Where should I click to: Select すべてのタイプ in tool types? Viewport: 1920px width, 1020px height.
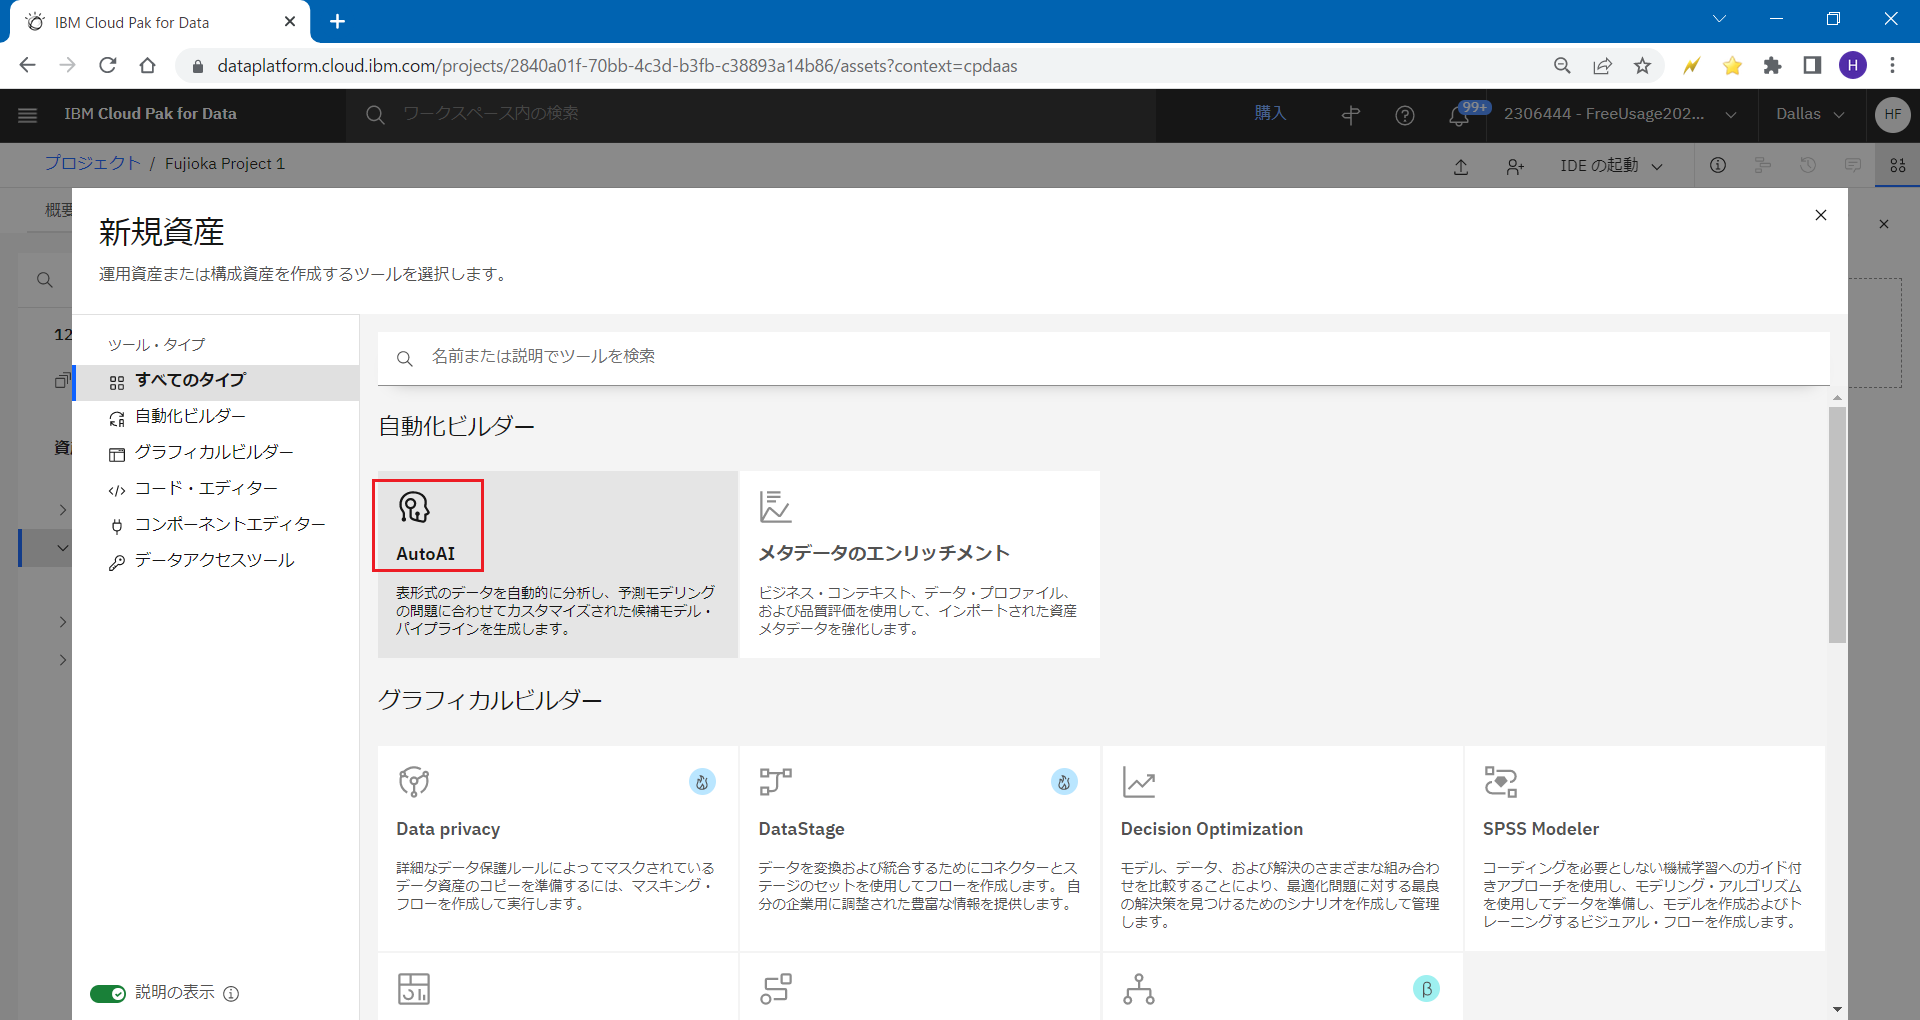(x=216, y=381)
